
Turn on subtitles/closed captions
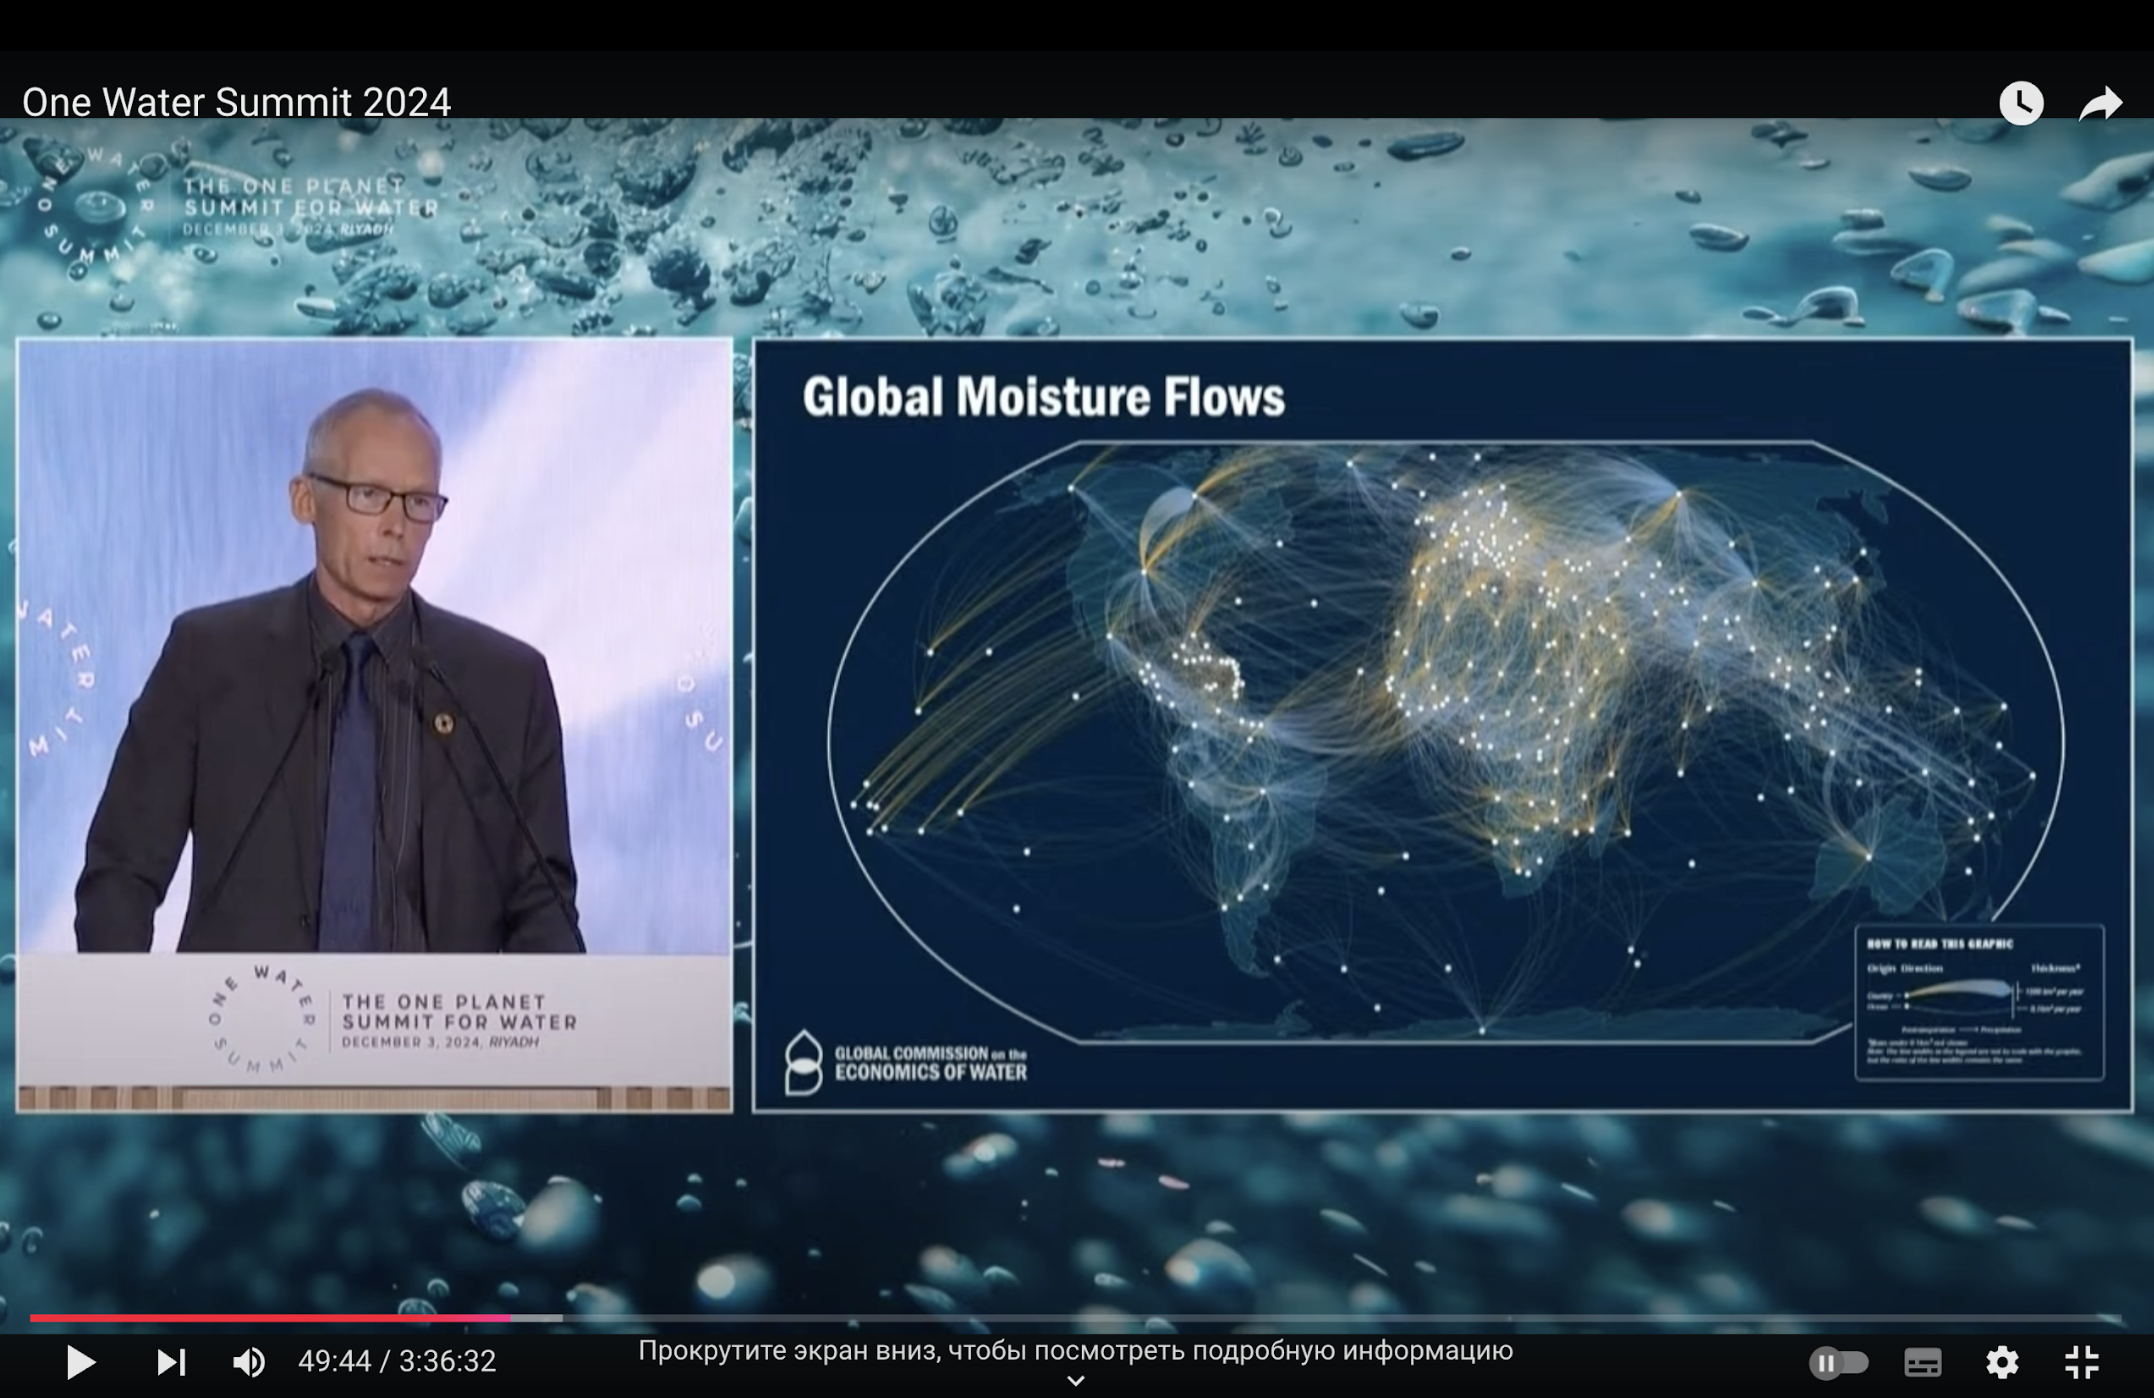[x=1923, y=1362]
